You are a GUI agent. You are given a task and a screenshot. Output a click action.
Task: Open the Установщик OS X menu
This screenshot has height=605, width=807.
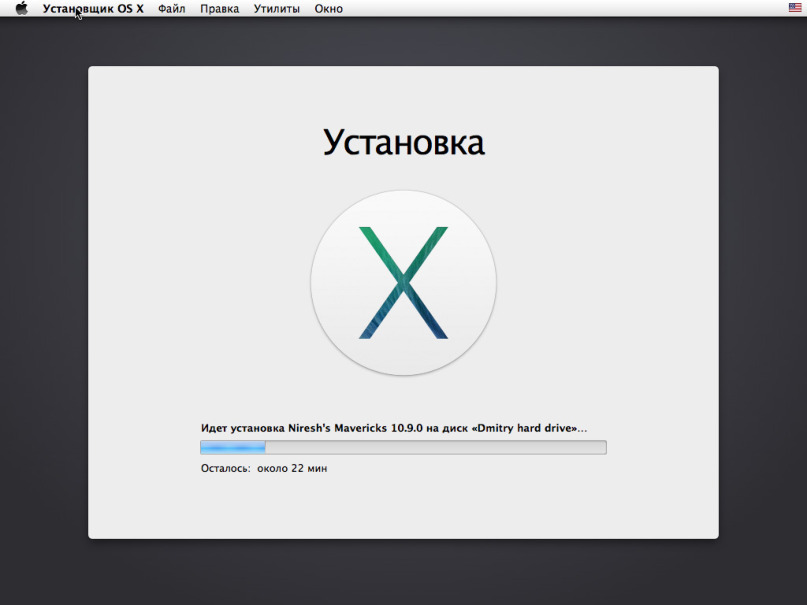click(x=93, y=9)
